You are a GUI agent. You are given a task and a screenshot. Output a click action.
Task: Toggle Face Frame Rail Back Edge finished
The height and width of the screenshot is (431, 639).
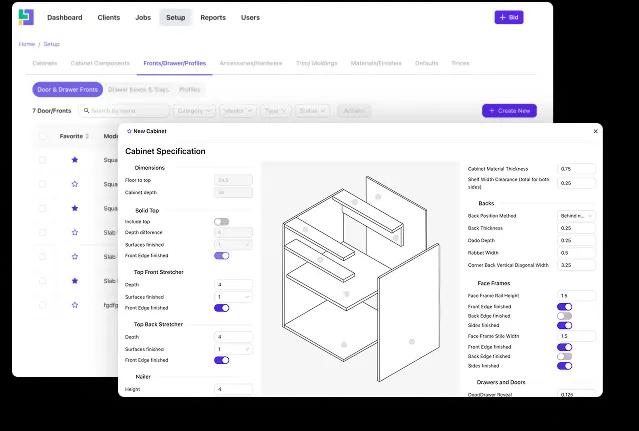(565, 316)
